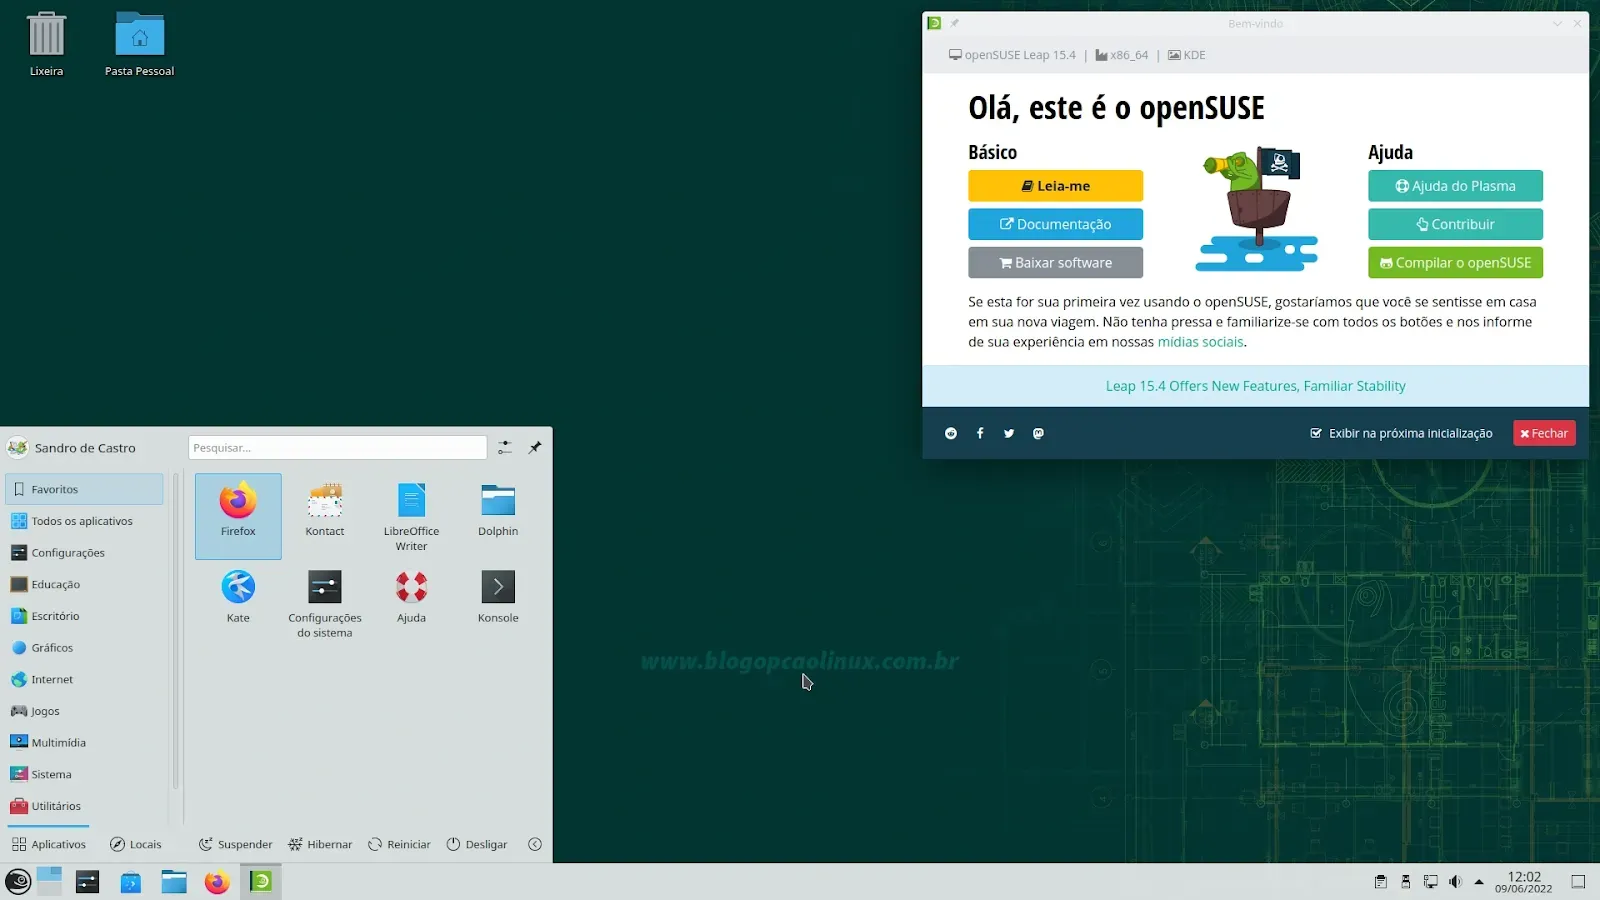Open the Mastodon social icon in Welcome

(1038, 433)
